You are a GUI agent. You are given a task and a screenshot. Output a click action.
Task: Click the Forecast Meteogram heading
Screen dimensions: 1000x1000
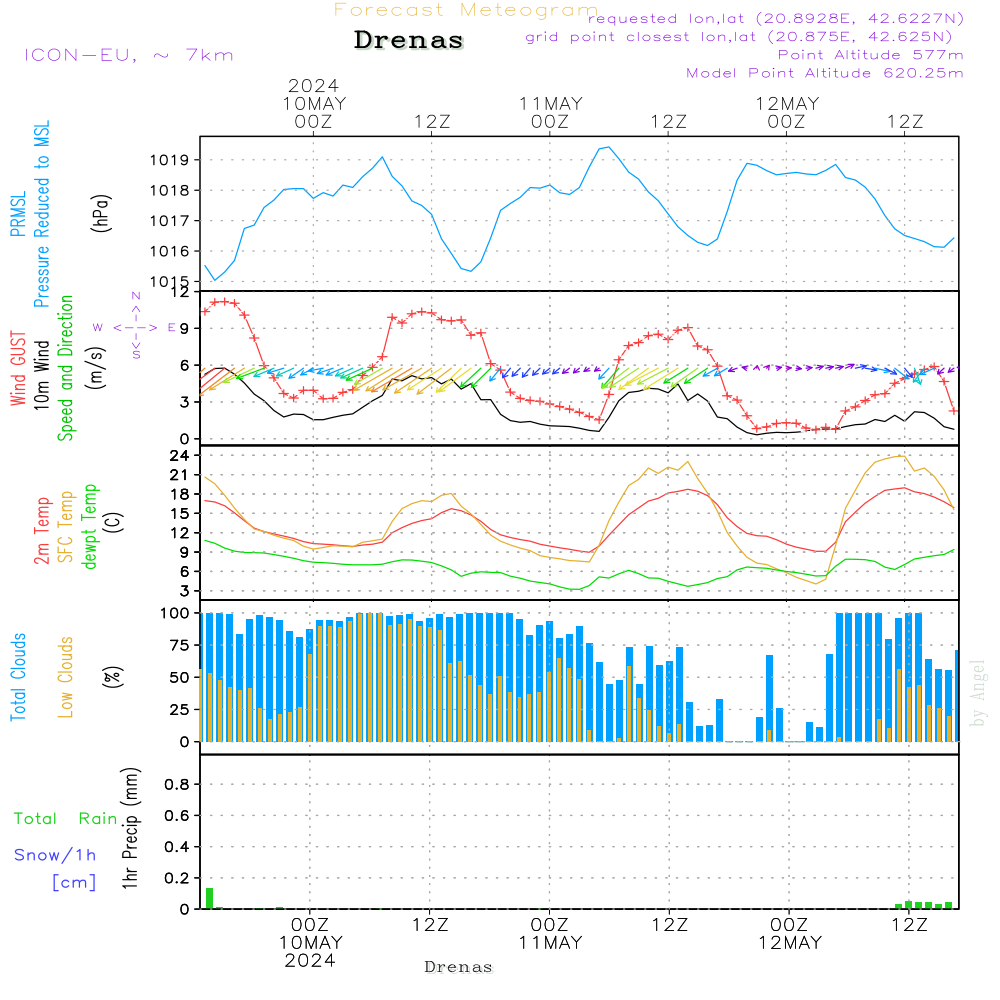(x=466, y=10)
